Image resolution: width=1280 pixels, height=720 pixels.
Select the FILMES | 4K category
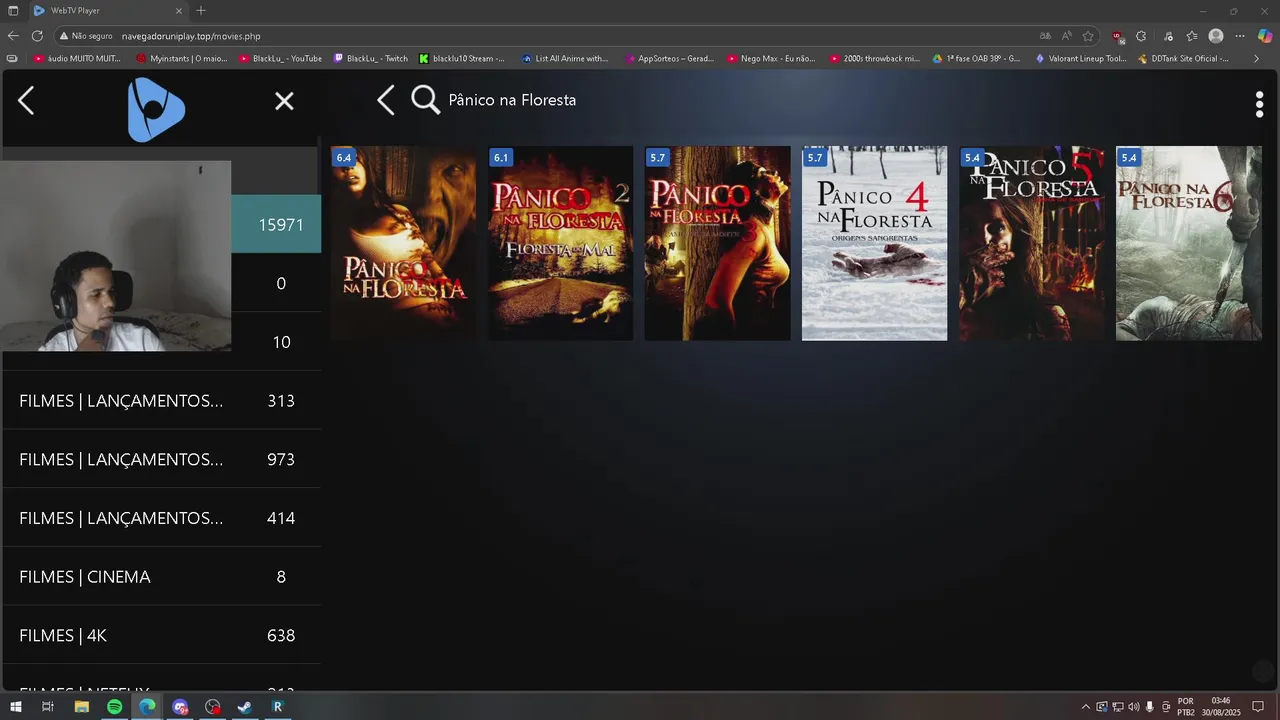(161, 636)
